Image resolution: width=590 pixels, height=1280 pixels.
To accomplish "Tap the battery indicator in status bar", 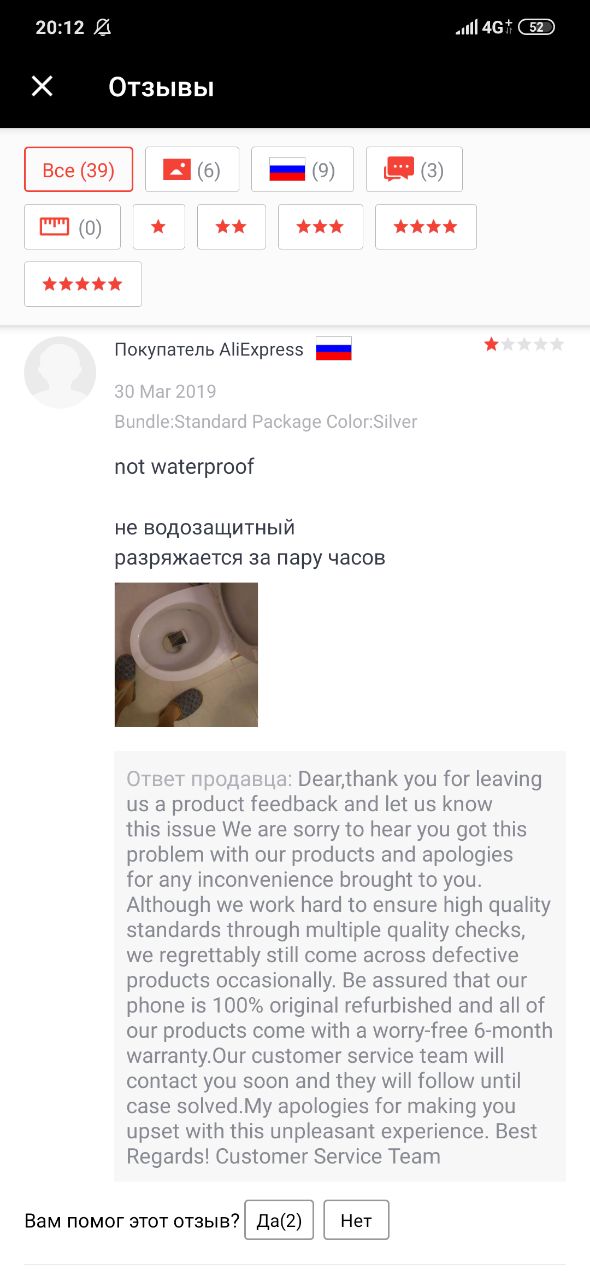I will (536, 27).
